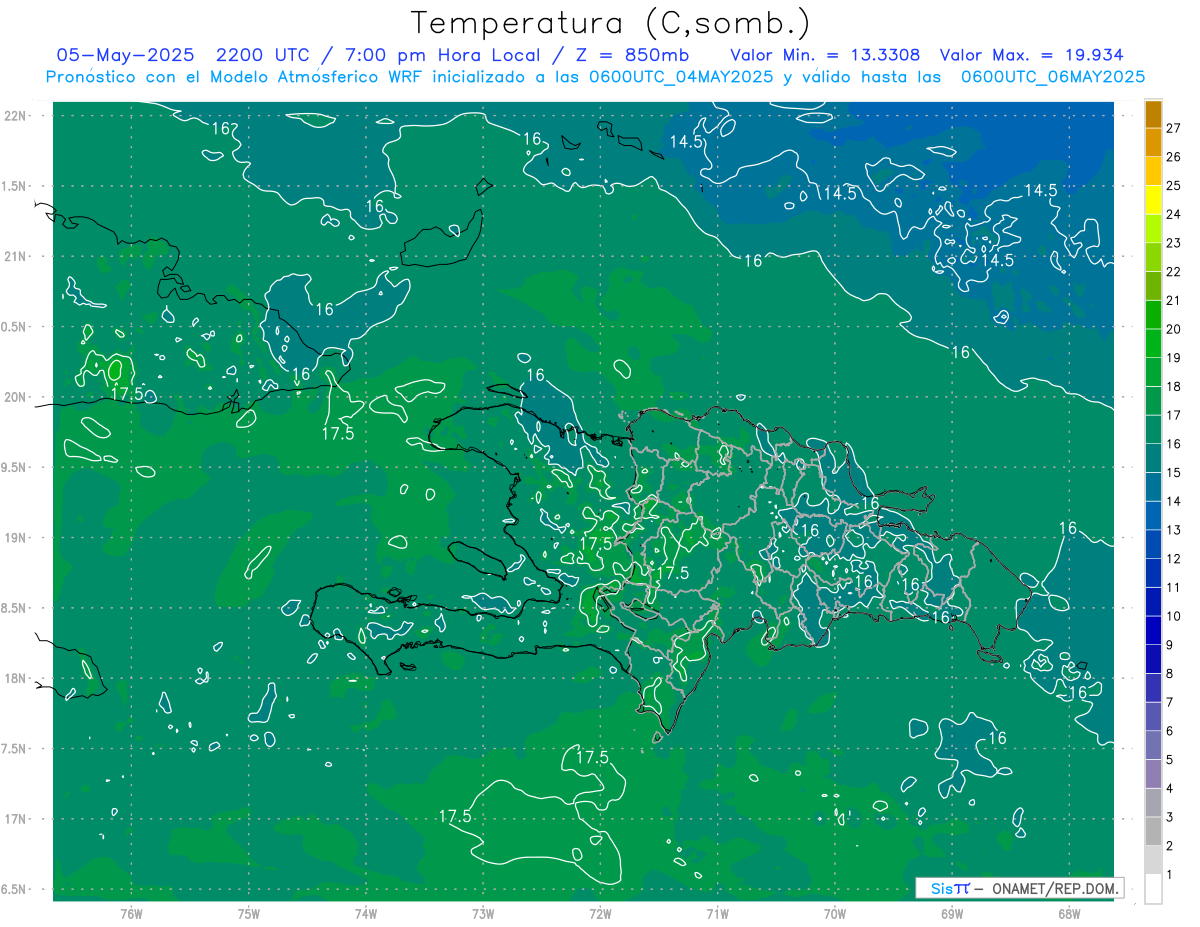Click the legend value 19 on the color scale
The width and height of the screenshot is (1200, 927).
click(x=1174, y=358)
